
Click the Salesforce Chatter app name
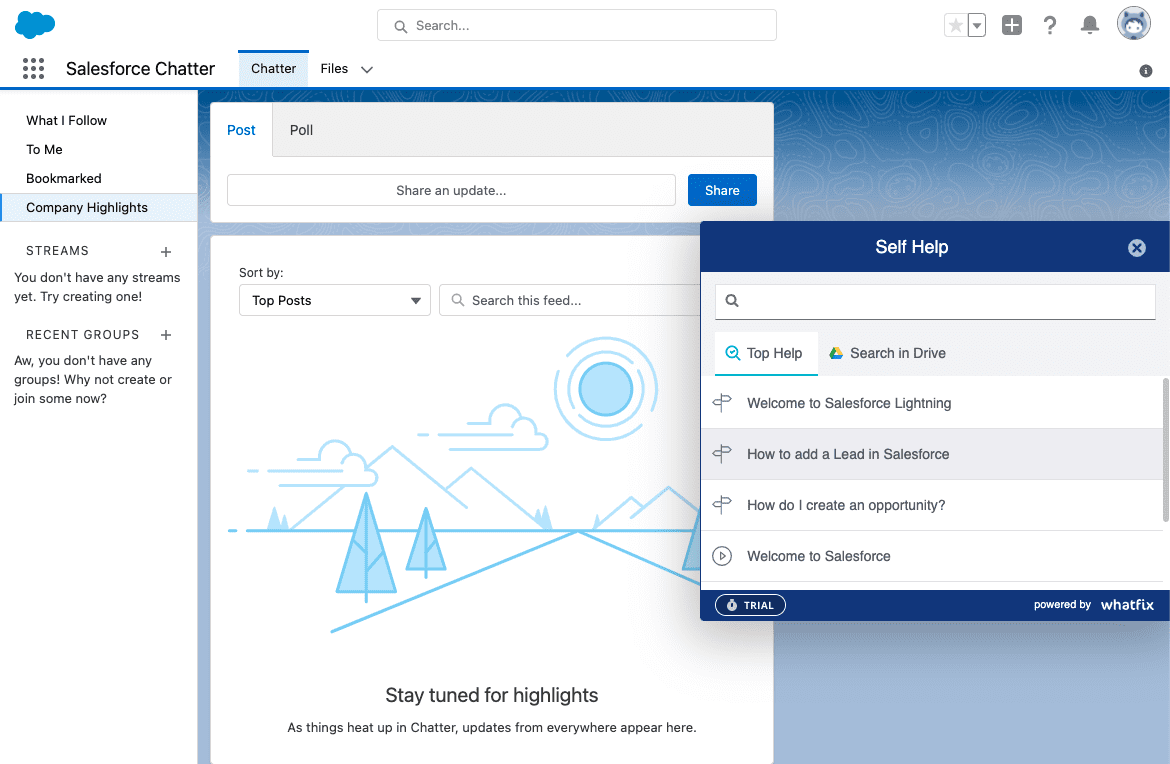pyautogui.click(x=140, y=69)
